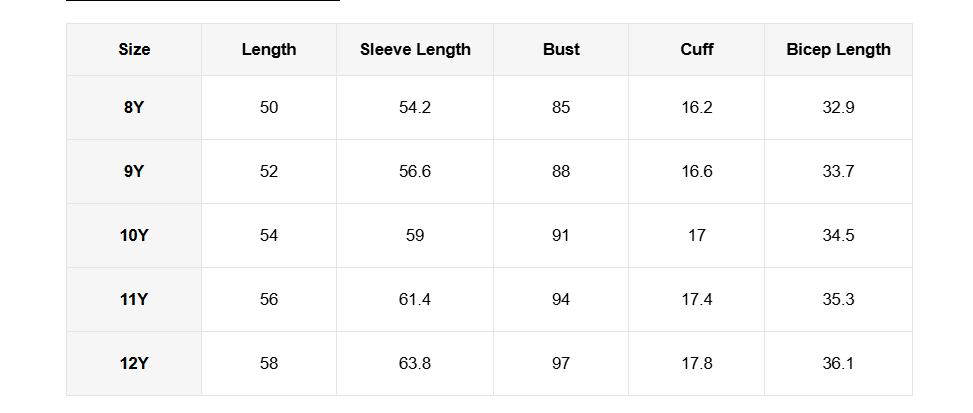
Task: Click the Bust column header
Action: (x=561, y=49)
